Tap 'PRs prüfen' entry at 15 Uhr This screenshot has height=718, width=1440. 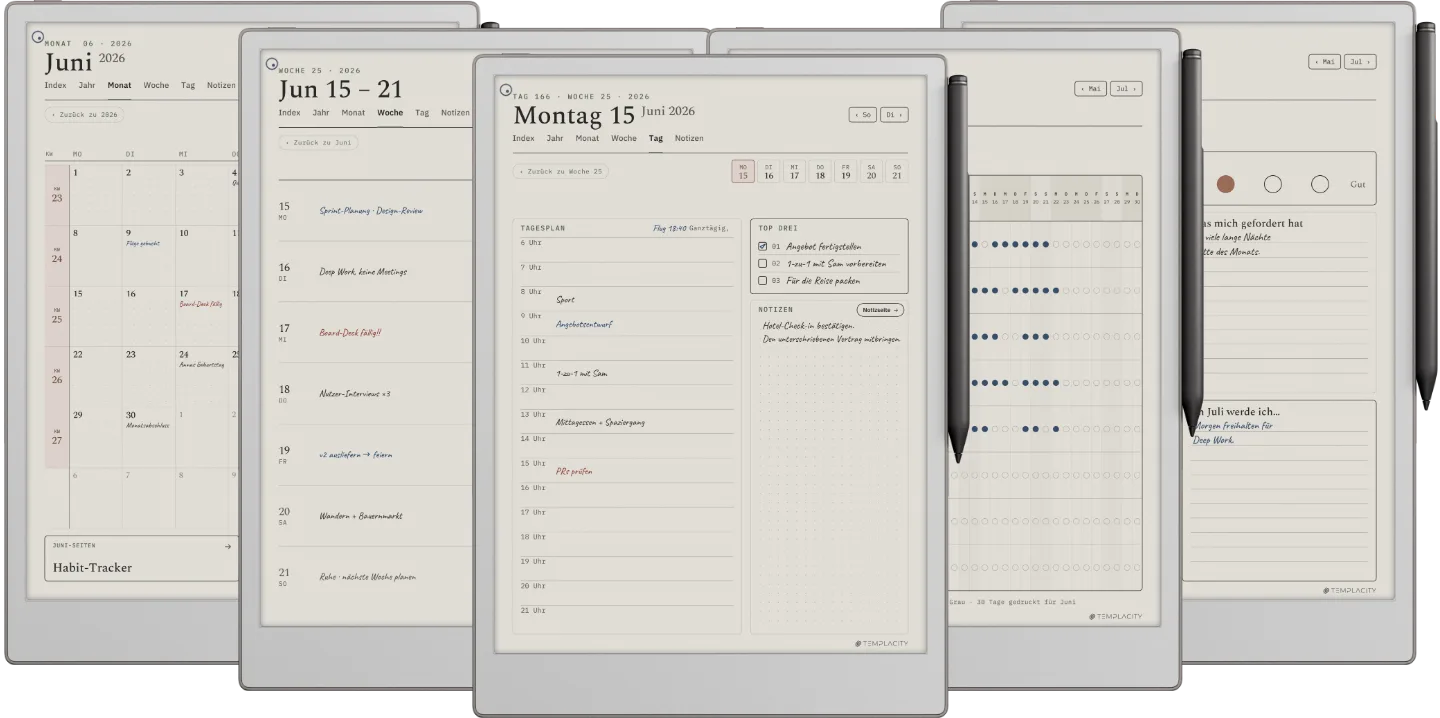[574, 471]
